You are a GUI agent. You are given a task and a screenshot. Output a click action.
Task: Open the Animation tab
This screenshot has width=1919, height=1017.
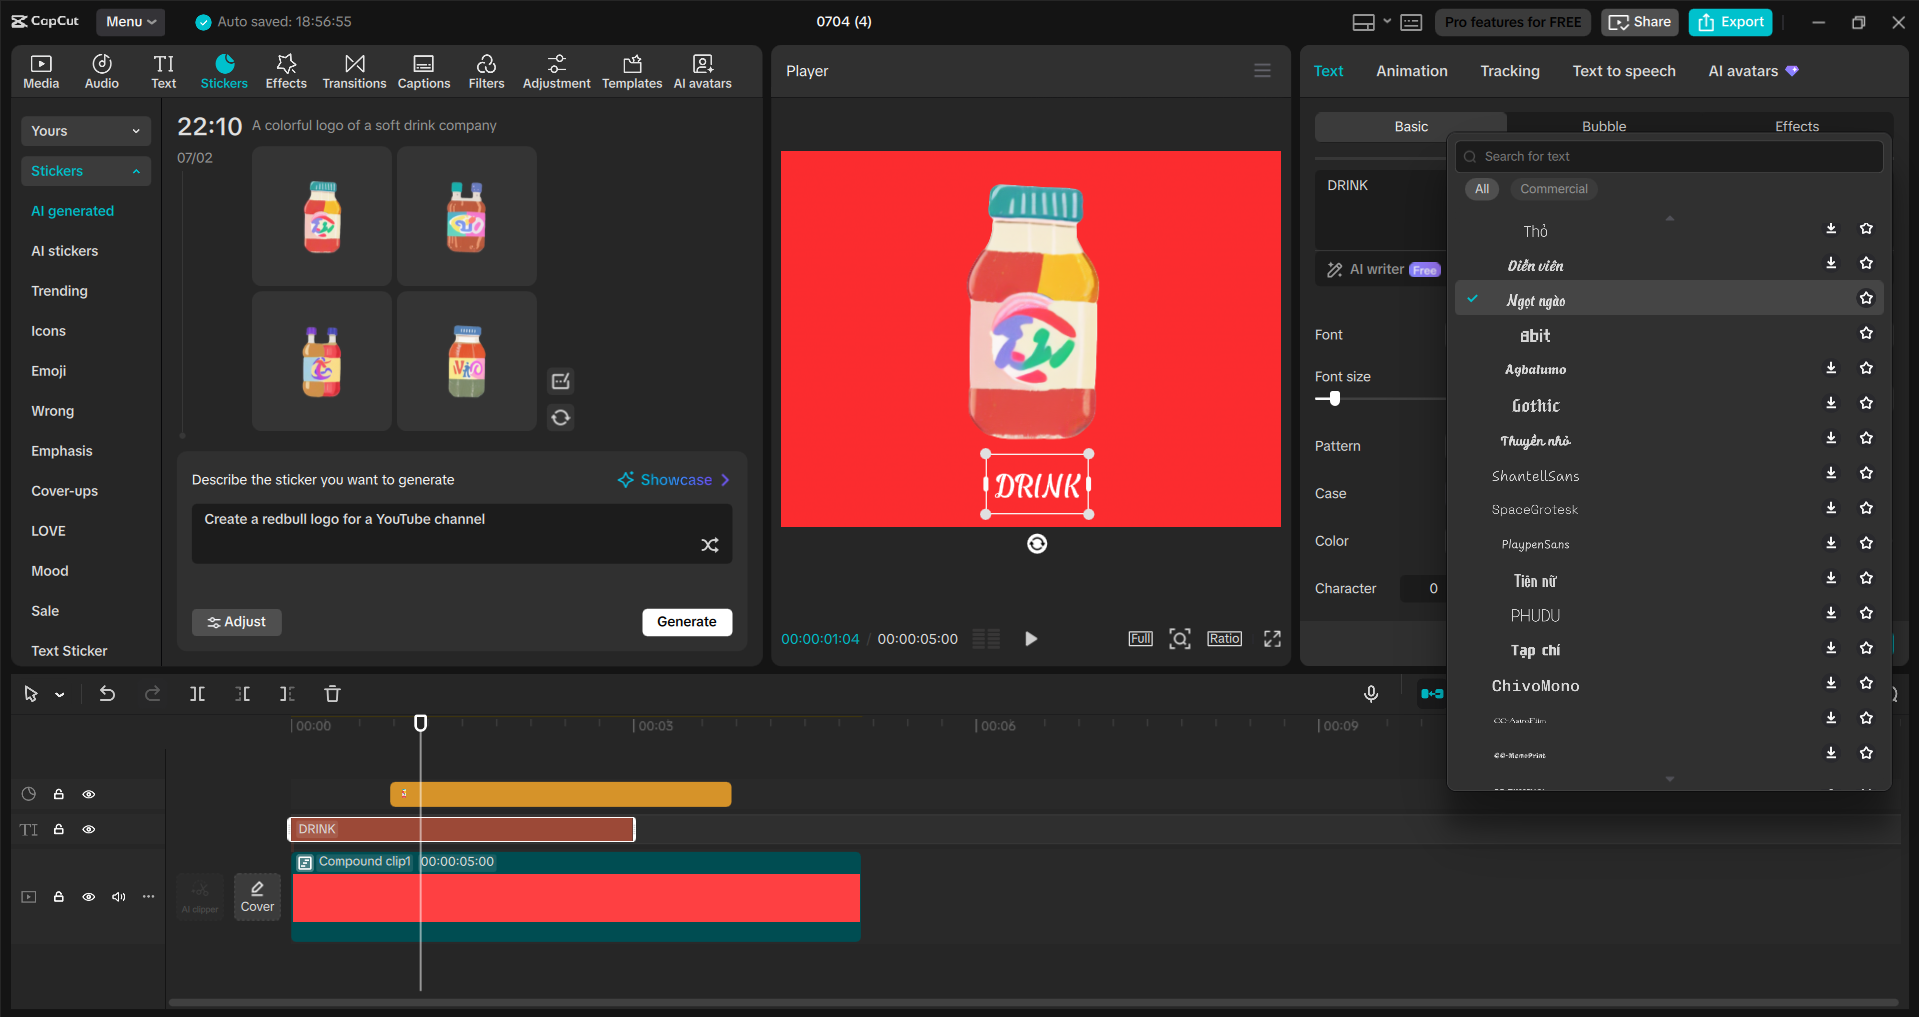1411,70
